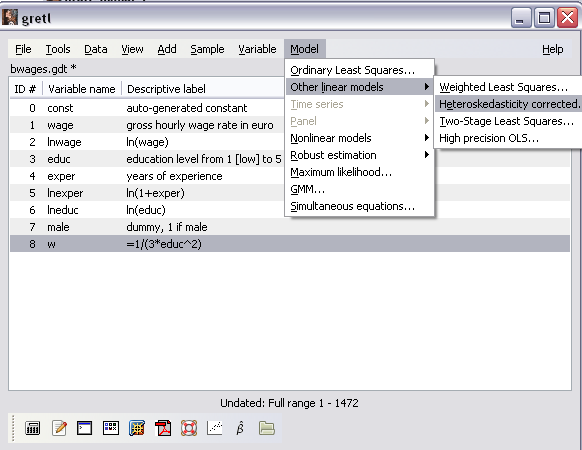
Task: Expand the Other linear models submenu
Action: (359, 87)
